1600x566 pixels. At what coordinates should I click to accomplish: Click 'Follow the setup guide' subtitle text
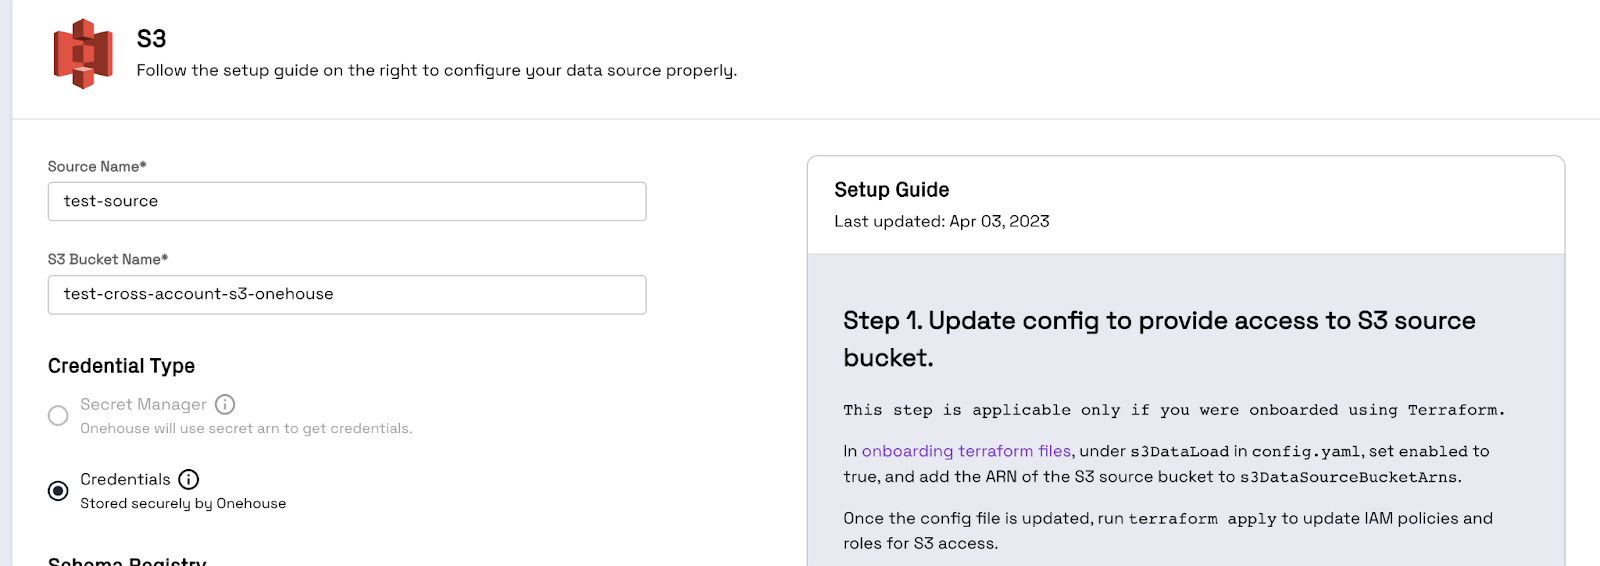pos(437,70)
